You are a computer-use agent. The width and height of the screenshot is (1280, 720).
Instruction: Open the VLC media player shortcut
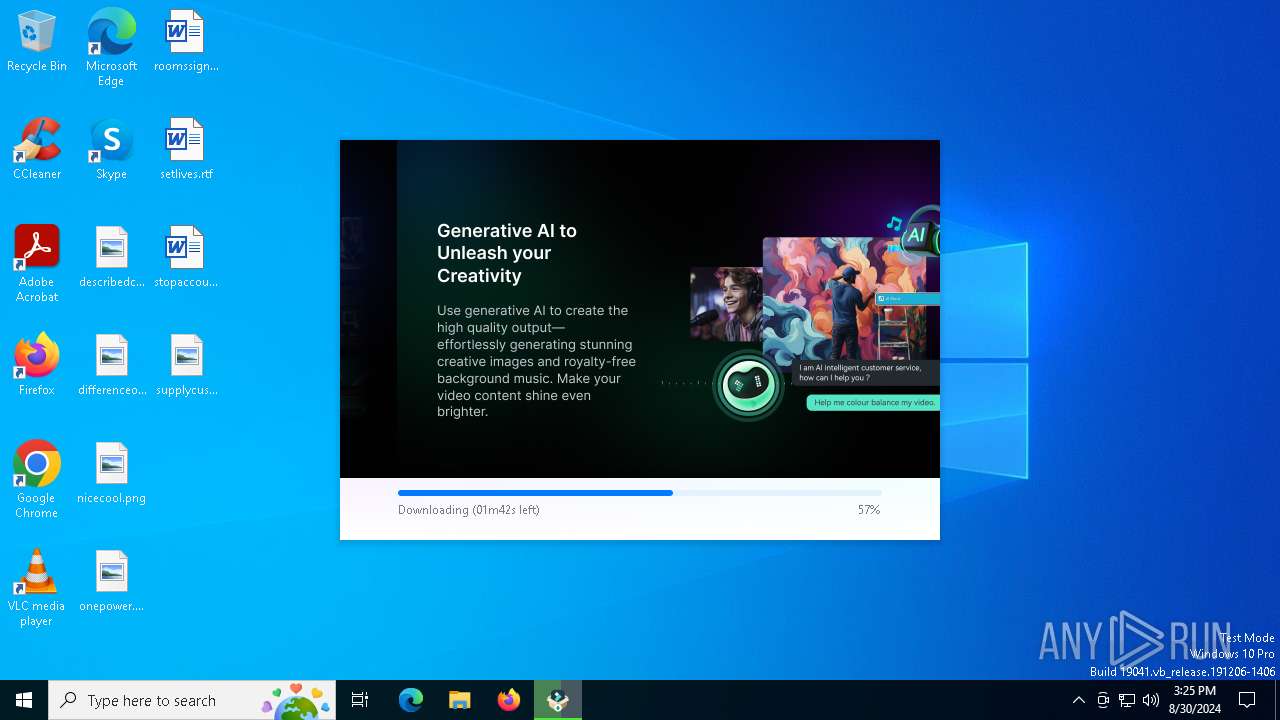37,588
